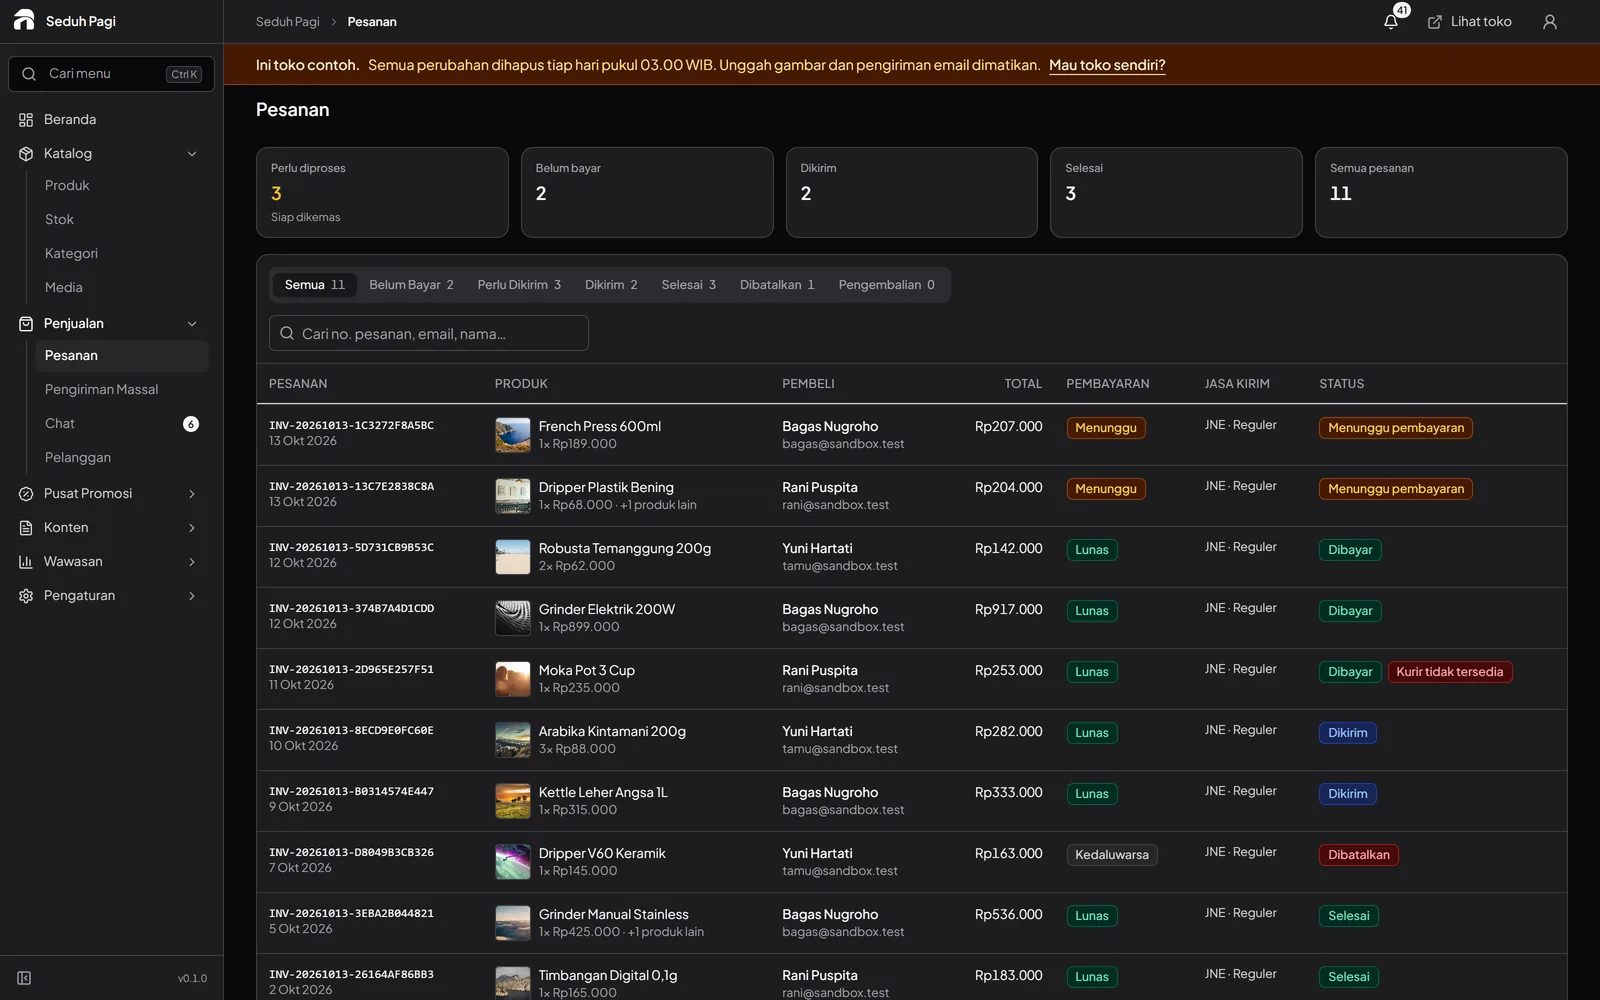
Task: Click the Grinder Elektrik 200W thumbnail
Action: tap(513, 618)
